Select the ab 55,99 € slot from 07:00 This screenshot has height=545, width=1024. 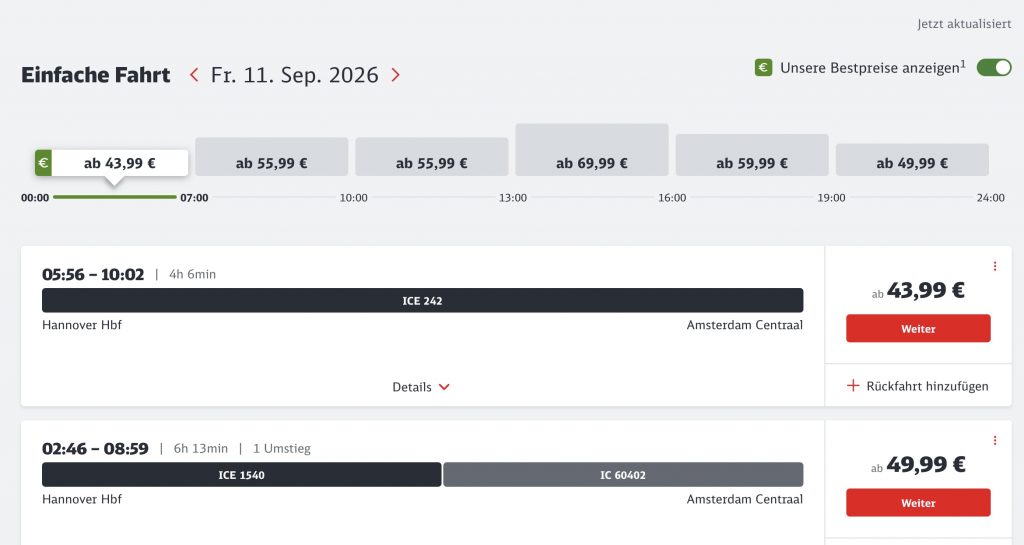pos(272,157)
